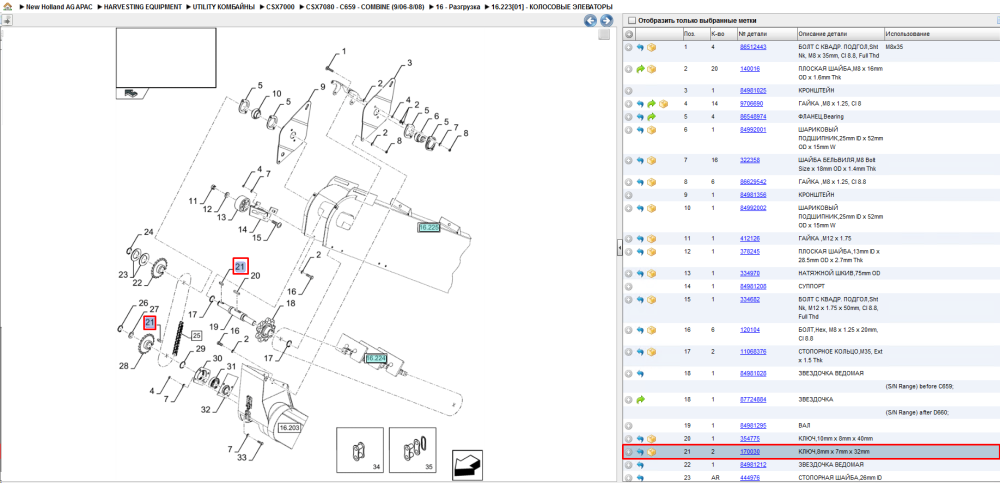Open part number link 84981356

pos(753,195)
